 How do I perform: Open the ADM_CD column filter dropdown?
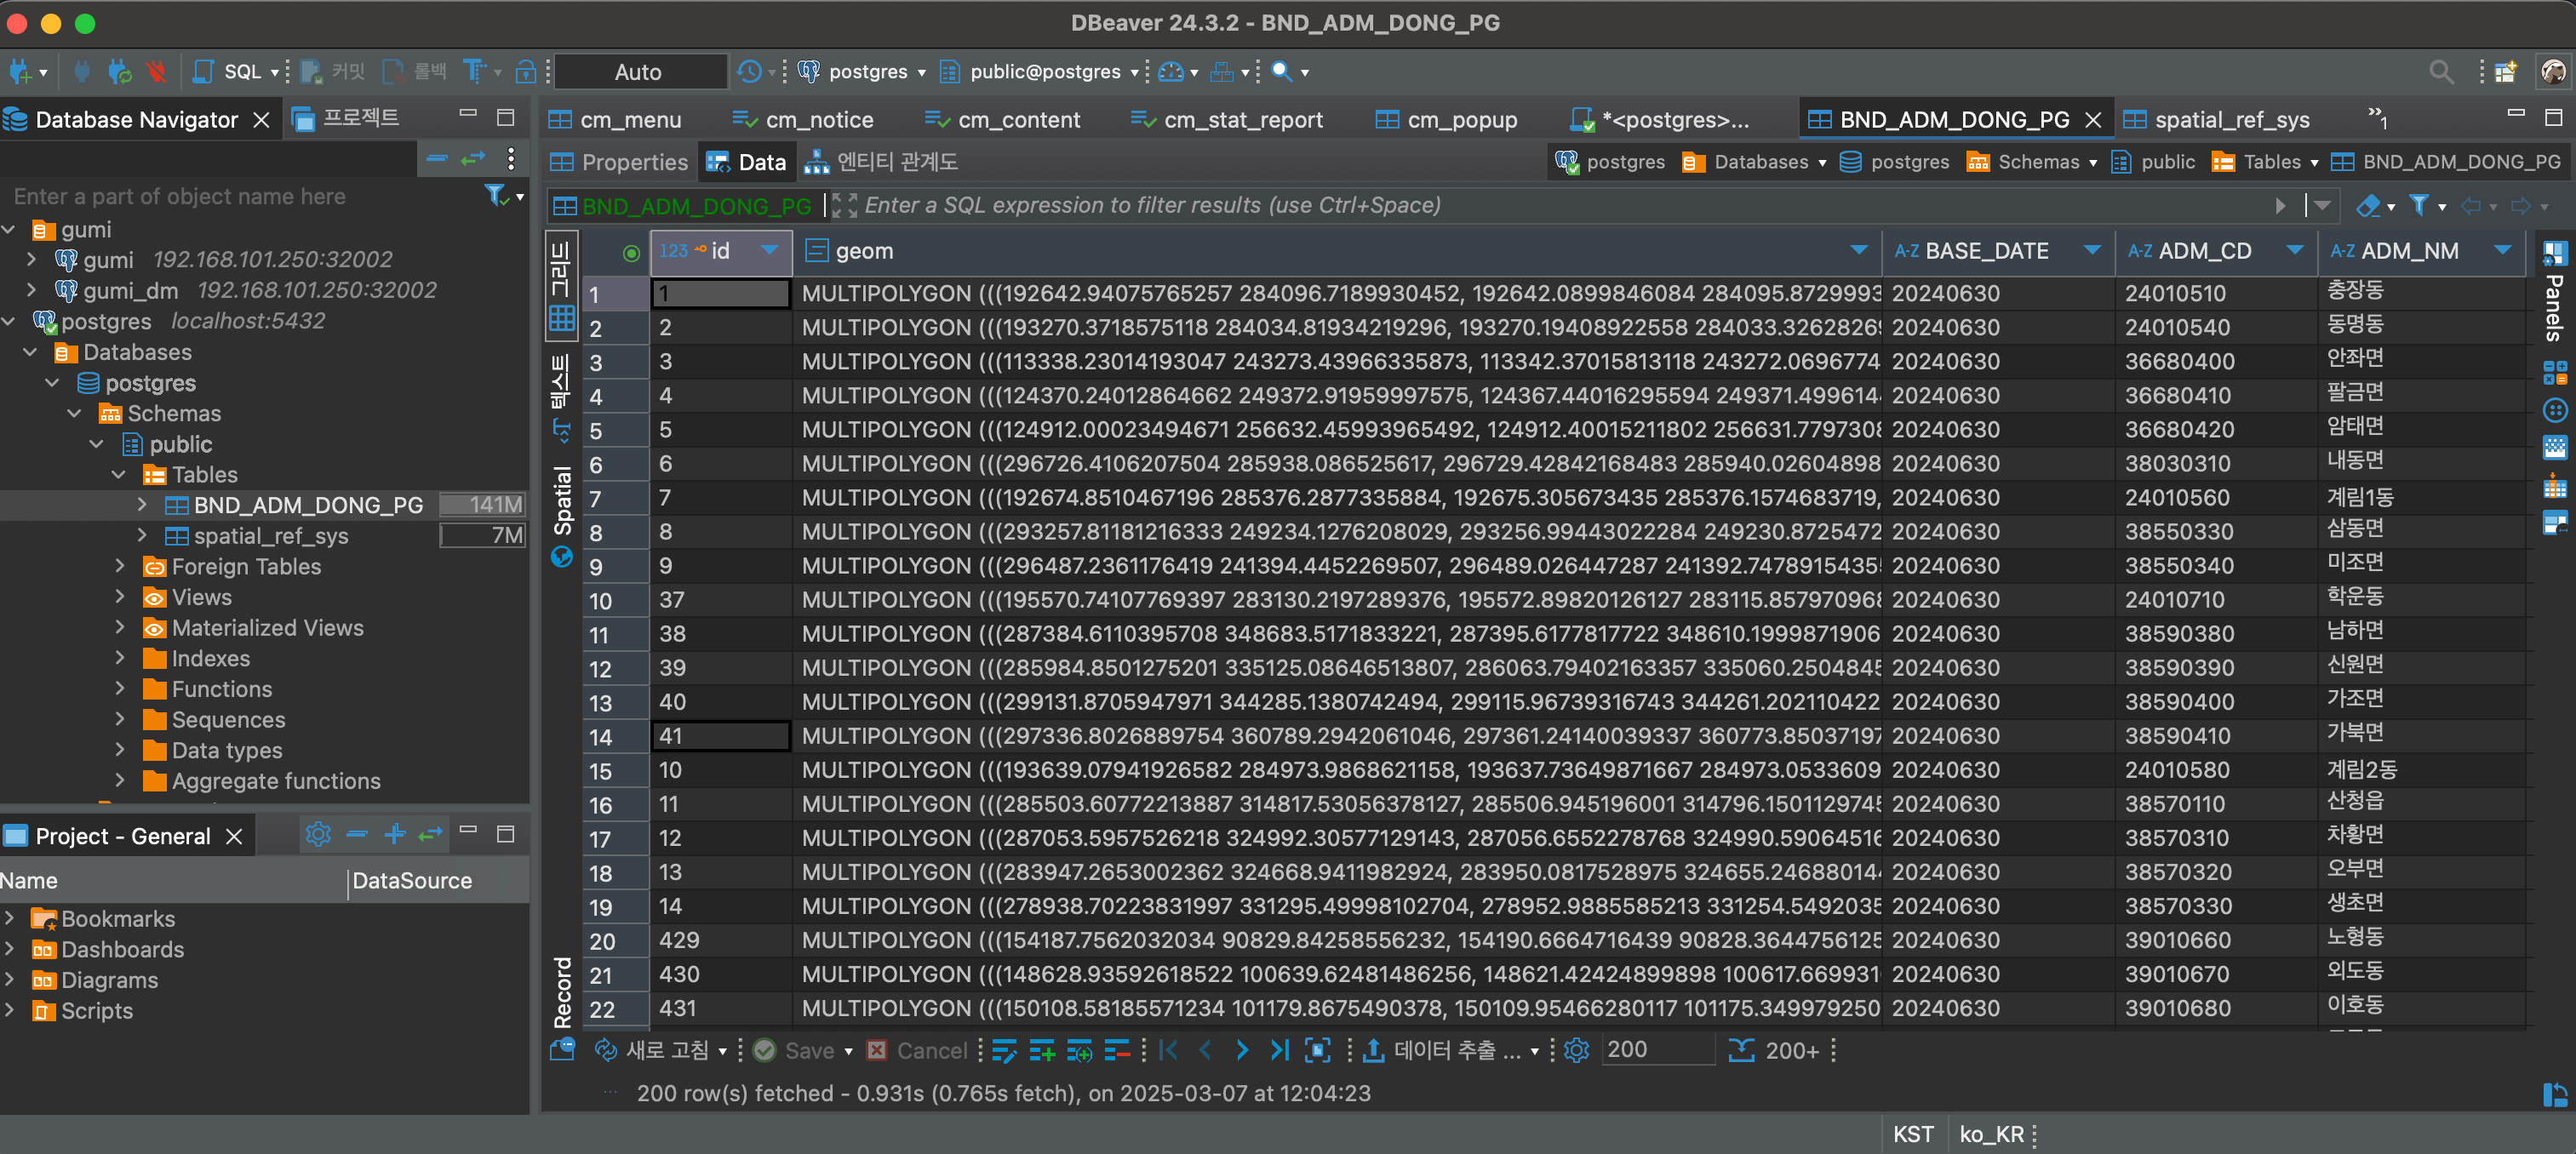2294,250
